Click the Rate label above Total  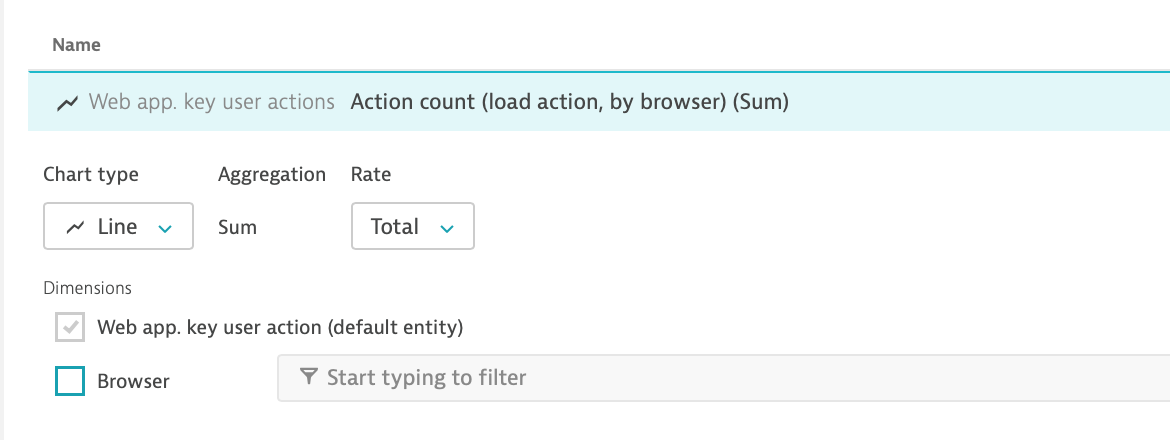click(371, 174)
